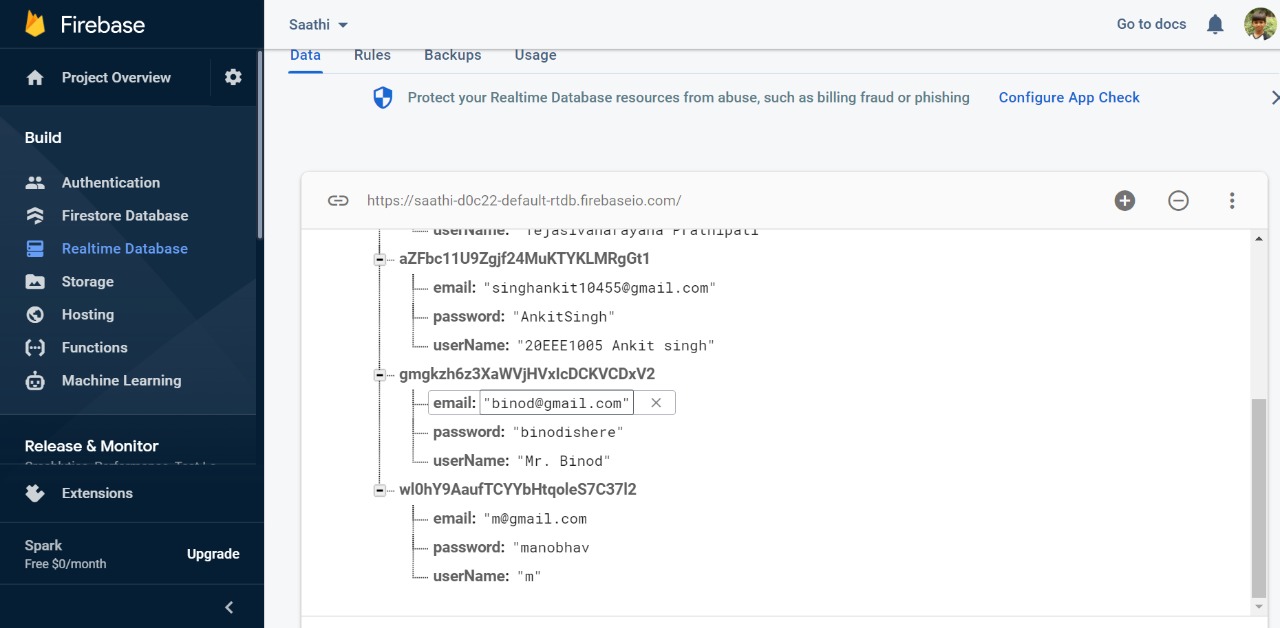The height and width of the screenshot is (628, 1280).
Task: Collapse the wl0hY9AaufTCYYbHtqoleS7C37l2 node
Action: (379, 491)
